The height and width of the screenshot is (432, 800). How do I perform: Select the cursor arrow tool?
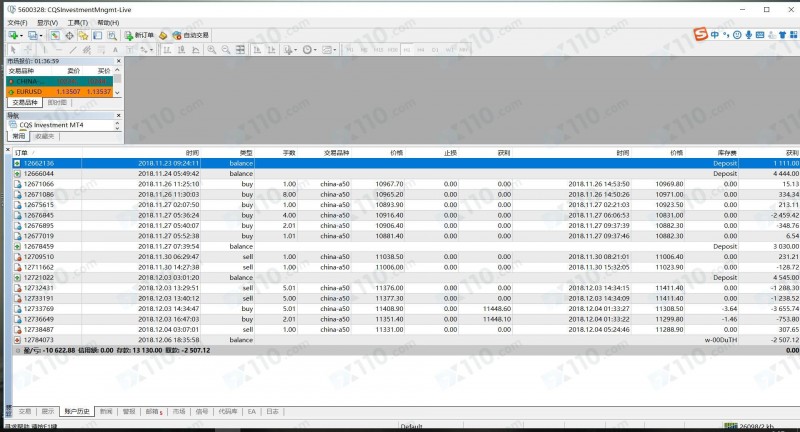pos(13,49)
